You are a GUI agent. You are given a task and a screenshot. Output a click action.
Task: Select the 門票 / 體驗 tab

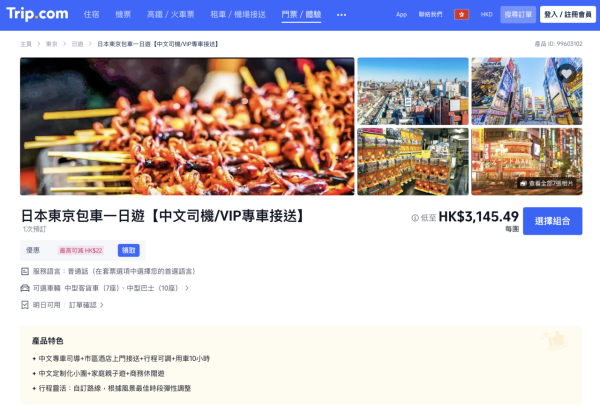coord(301,15)
